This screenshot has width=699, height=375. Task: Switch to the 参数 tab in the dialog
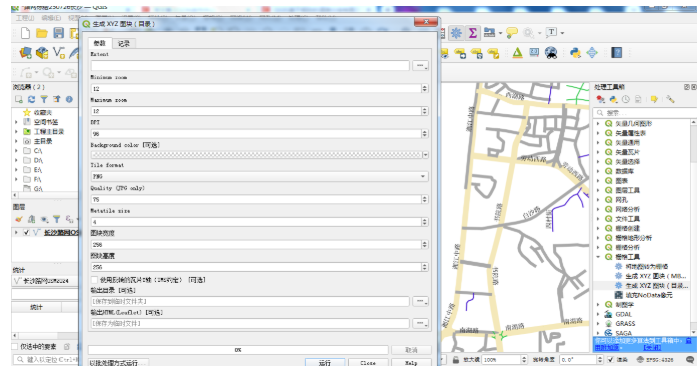99,43
